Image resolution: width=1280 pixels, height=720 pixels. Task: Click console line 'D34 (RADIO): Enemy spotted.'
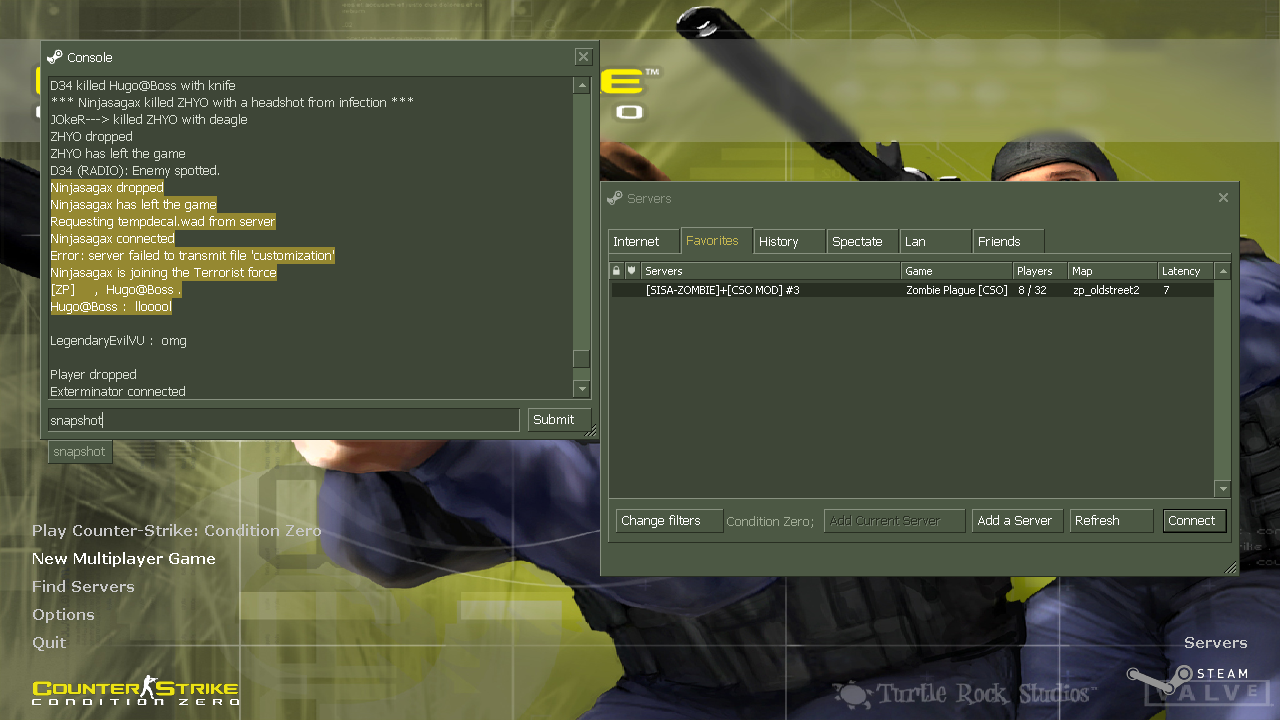pos(135,171)
